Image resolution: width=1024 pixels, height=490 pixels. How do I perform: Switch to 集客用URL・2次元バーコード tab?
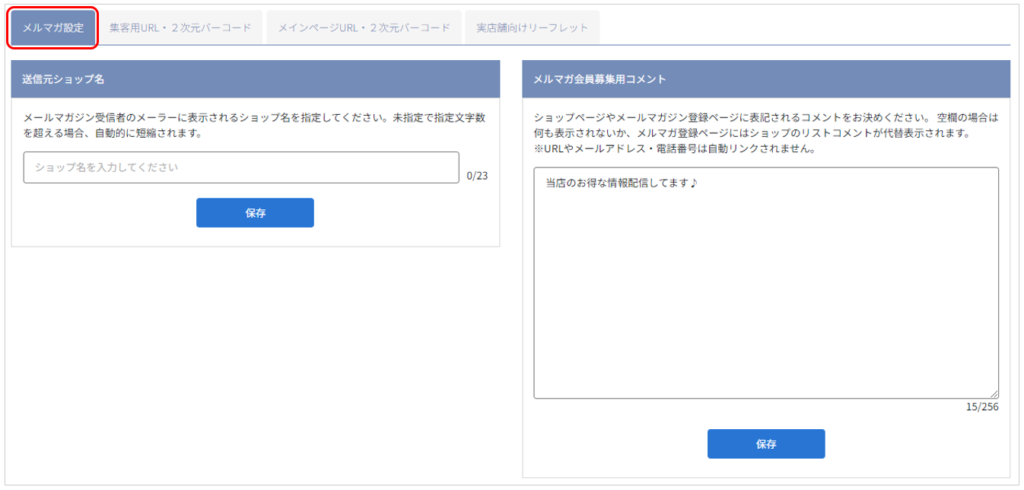(180, 28)
